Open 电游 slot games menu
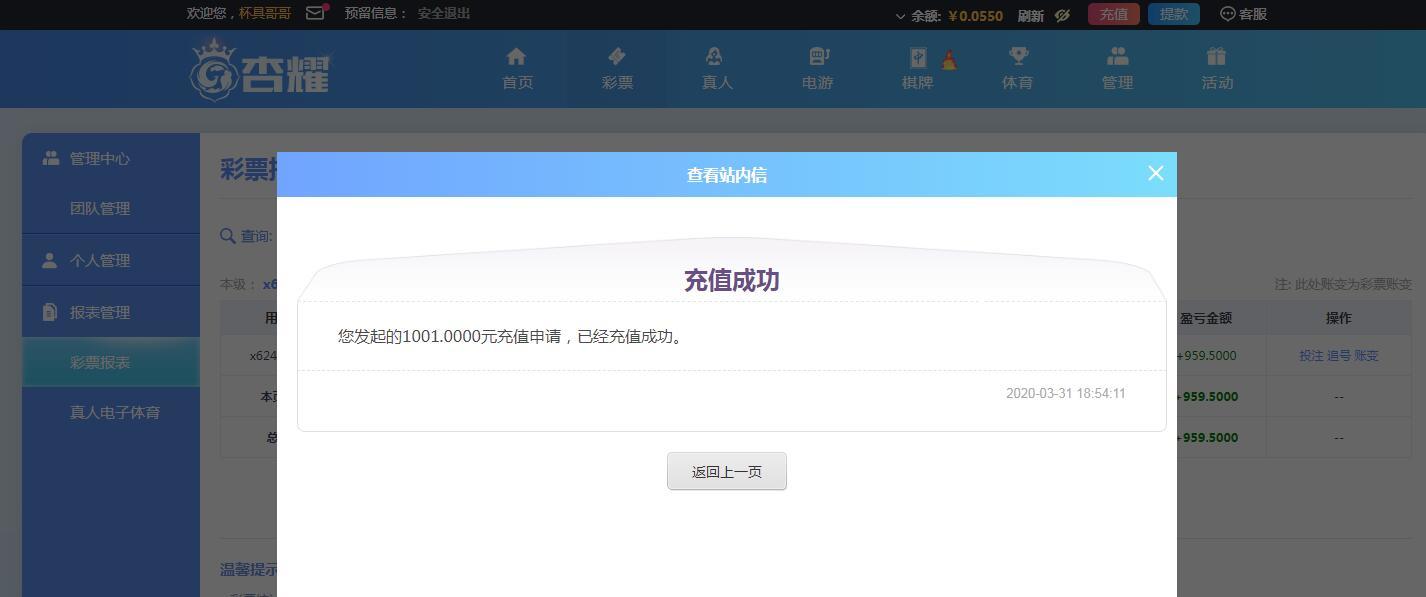The image size is (1426, 597). [x=817, y=69]
